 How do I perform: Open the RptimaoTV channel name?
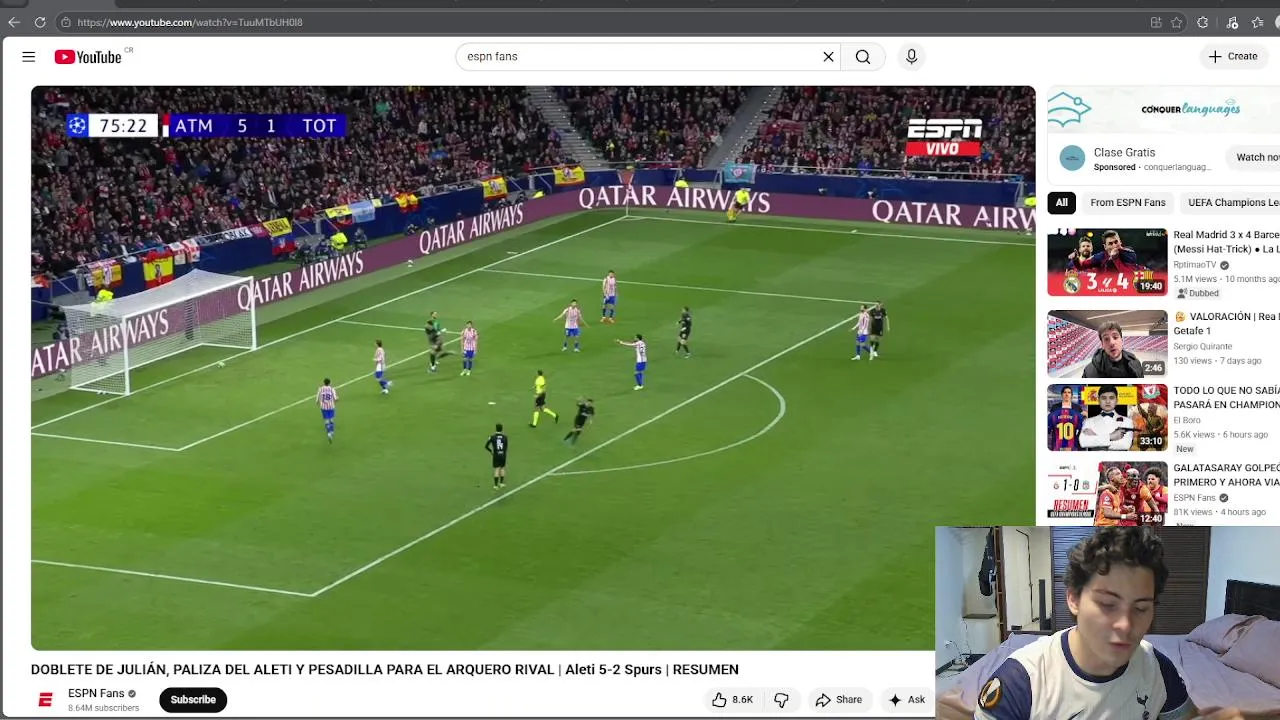pyautogui.click(x=1195, y=266)
